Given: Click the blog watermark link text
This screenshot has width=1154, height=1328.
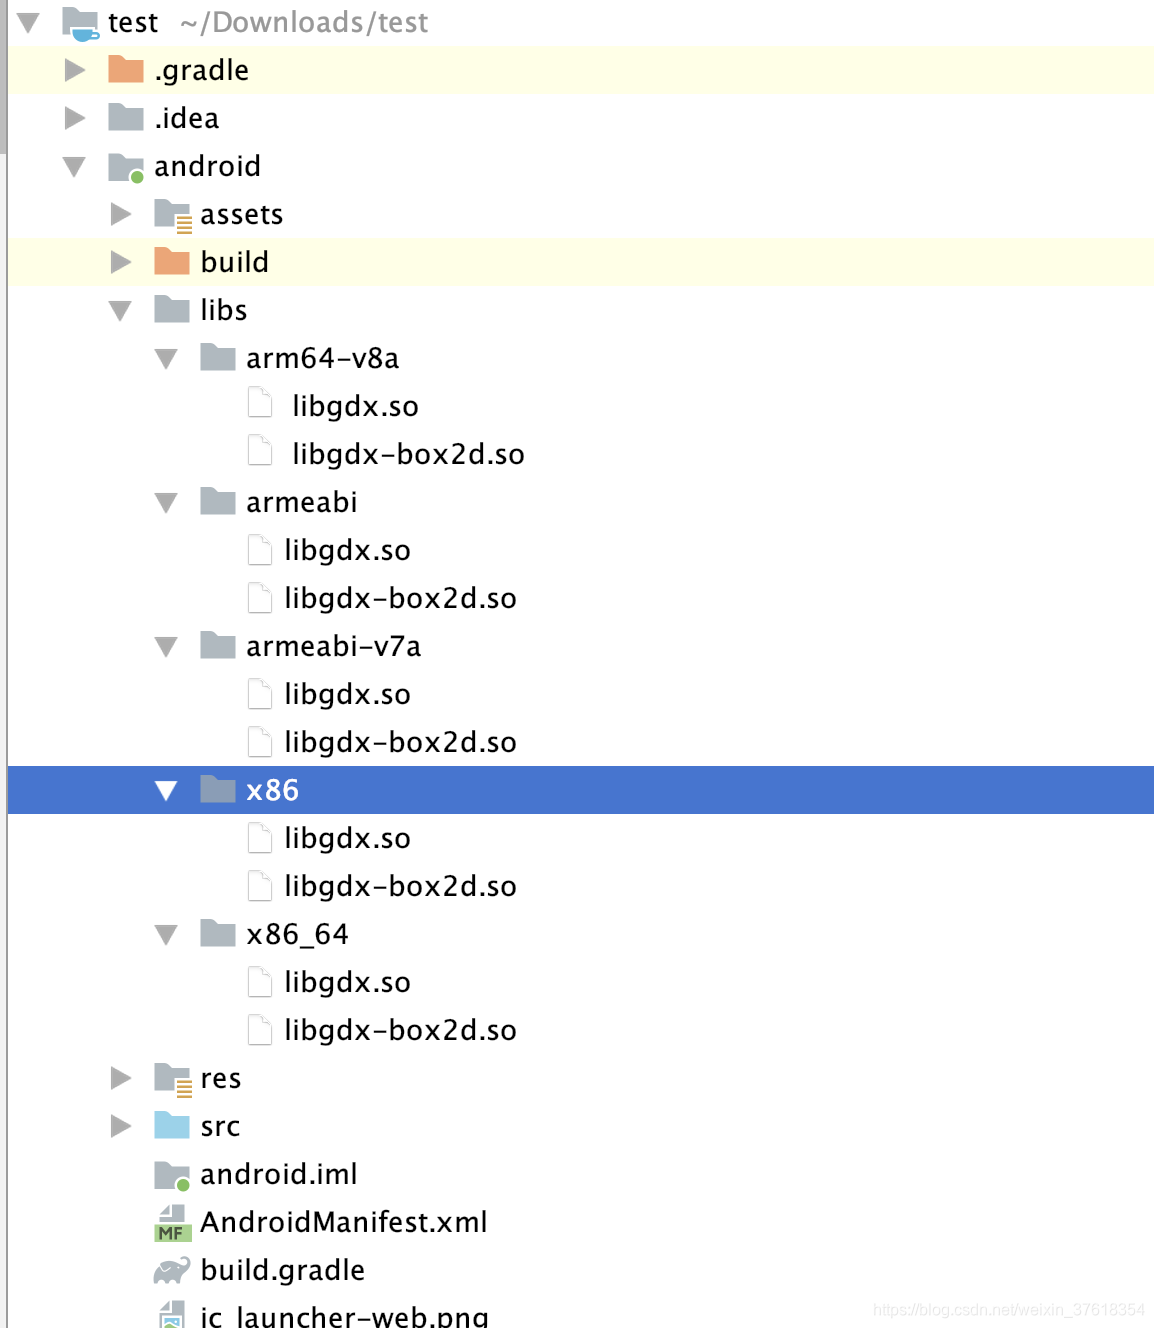Looking at the screenshot, I should point(1009,1308).
